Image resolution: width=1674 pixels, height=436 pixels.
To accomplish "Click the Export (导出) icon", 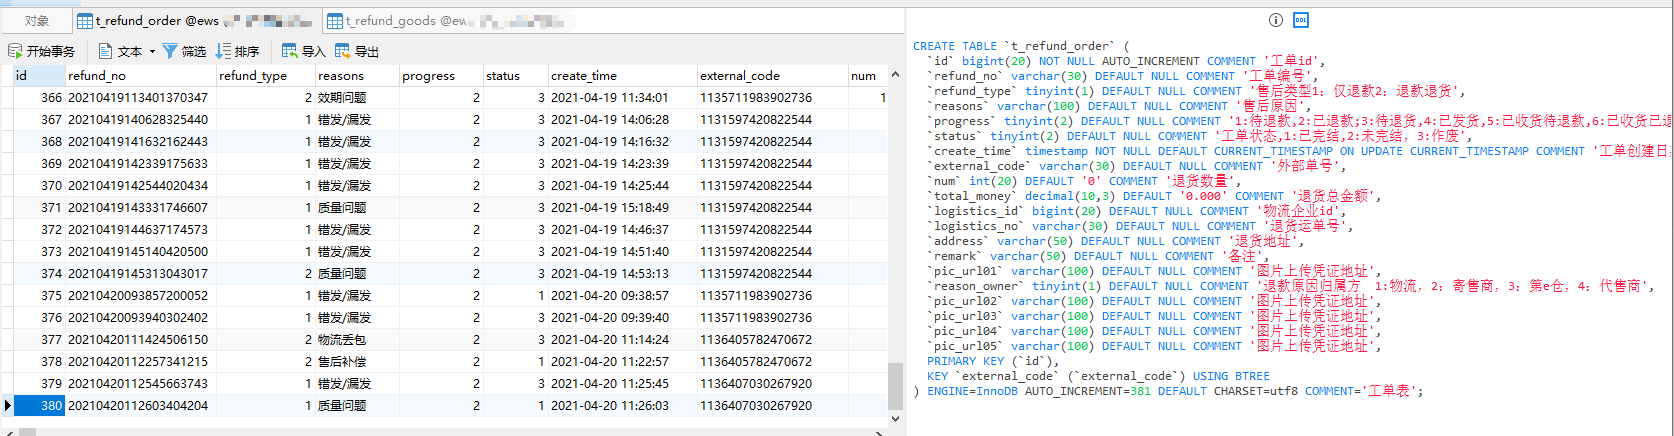I will click(x=343, y=51).
